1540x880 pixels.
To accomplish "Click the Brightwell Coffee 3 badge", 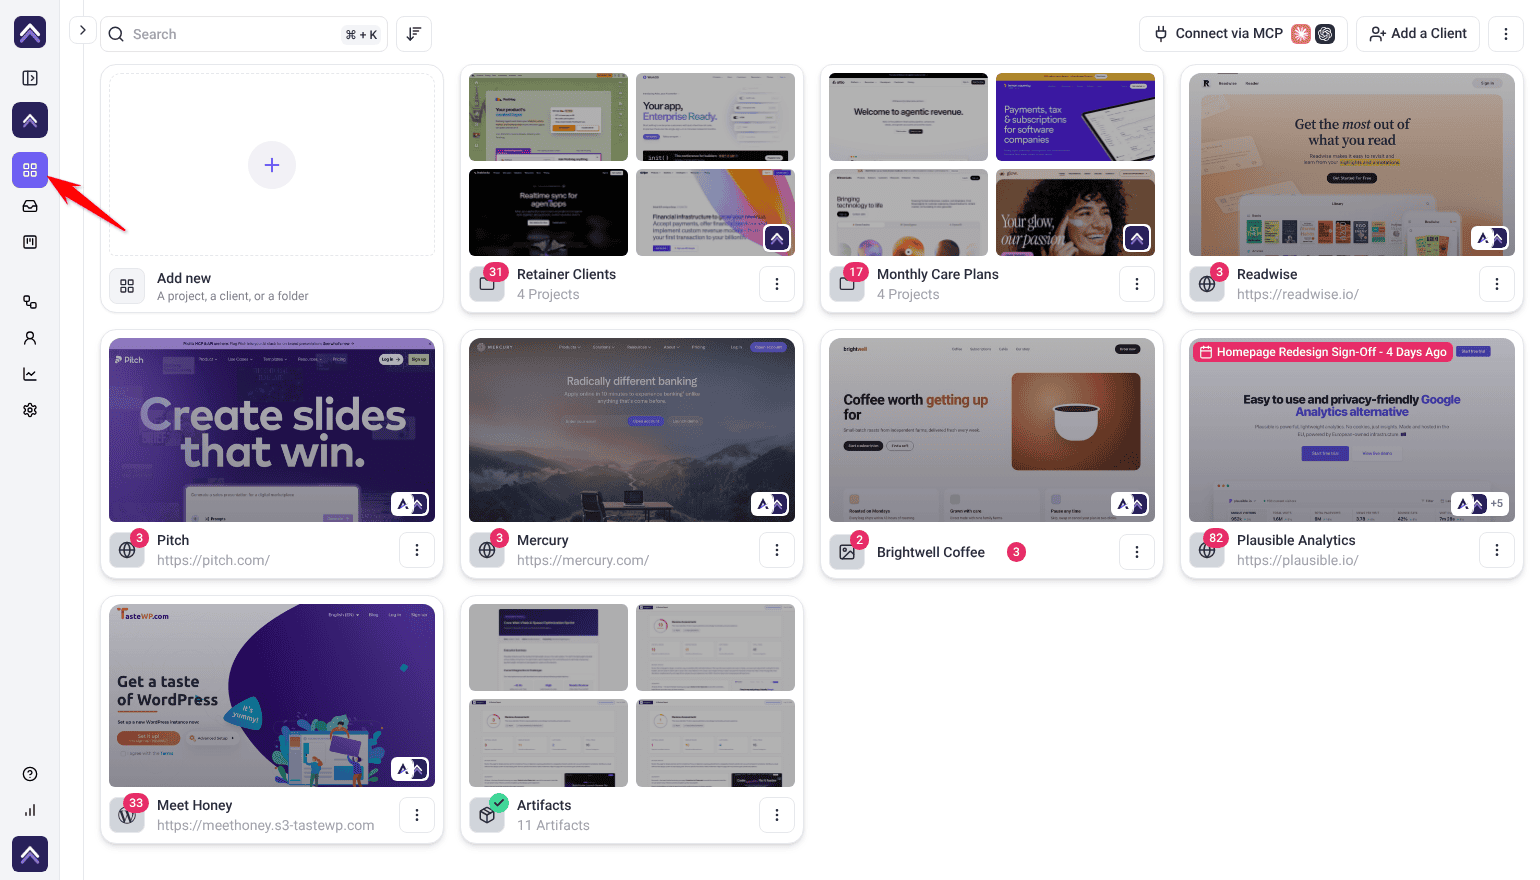I will (1016, 552).
